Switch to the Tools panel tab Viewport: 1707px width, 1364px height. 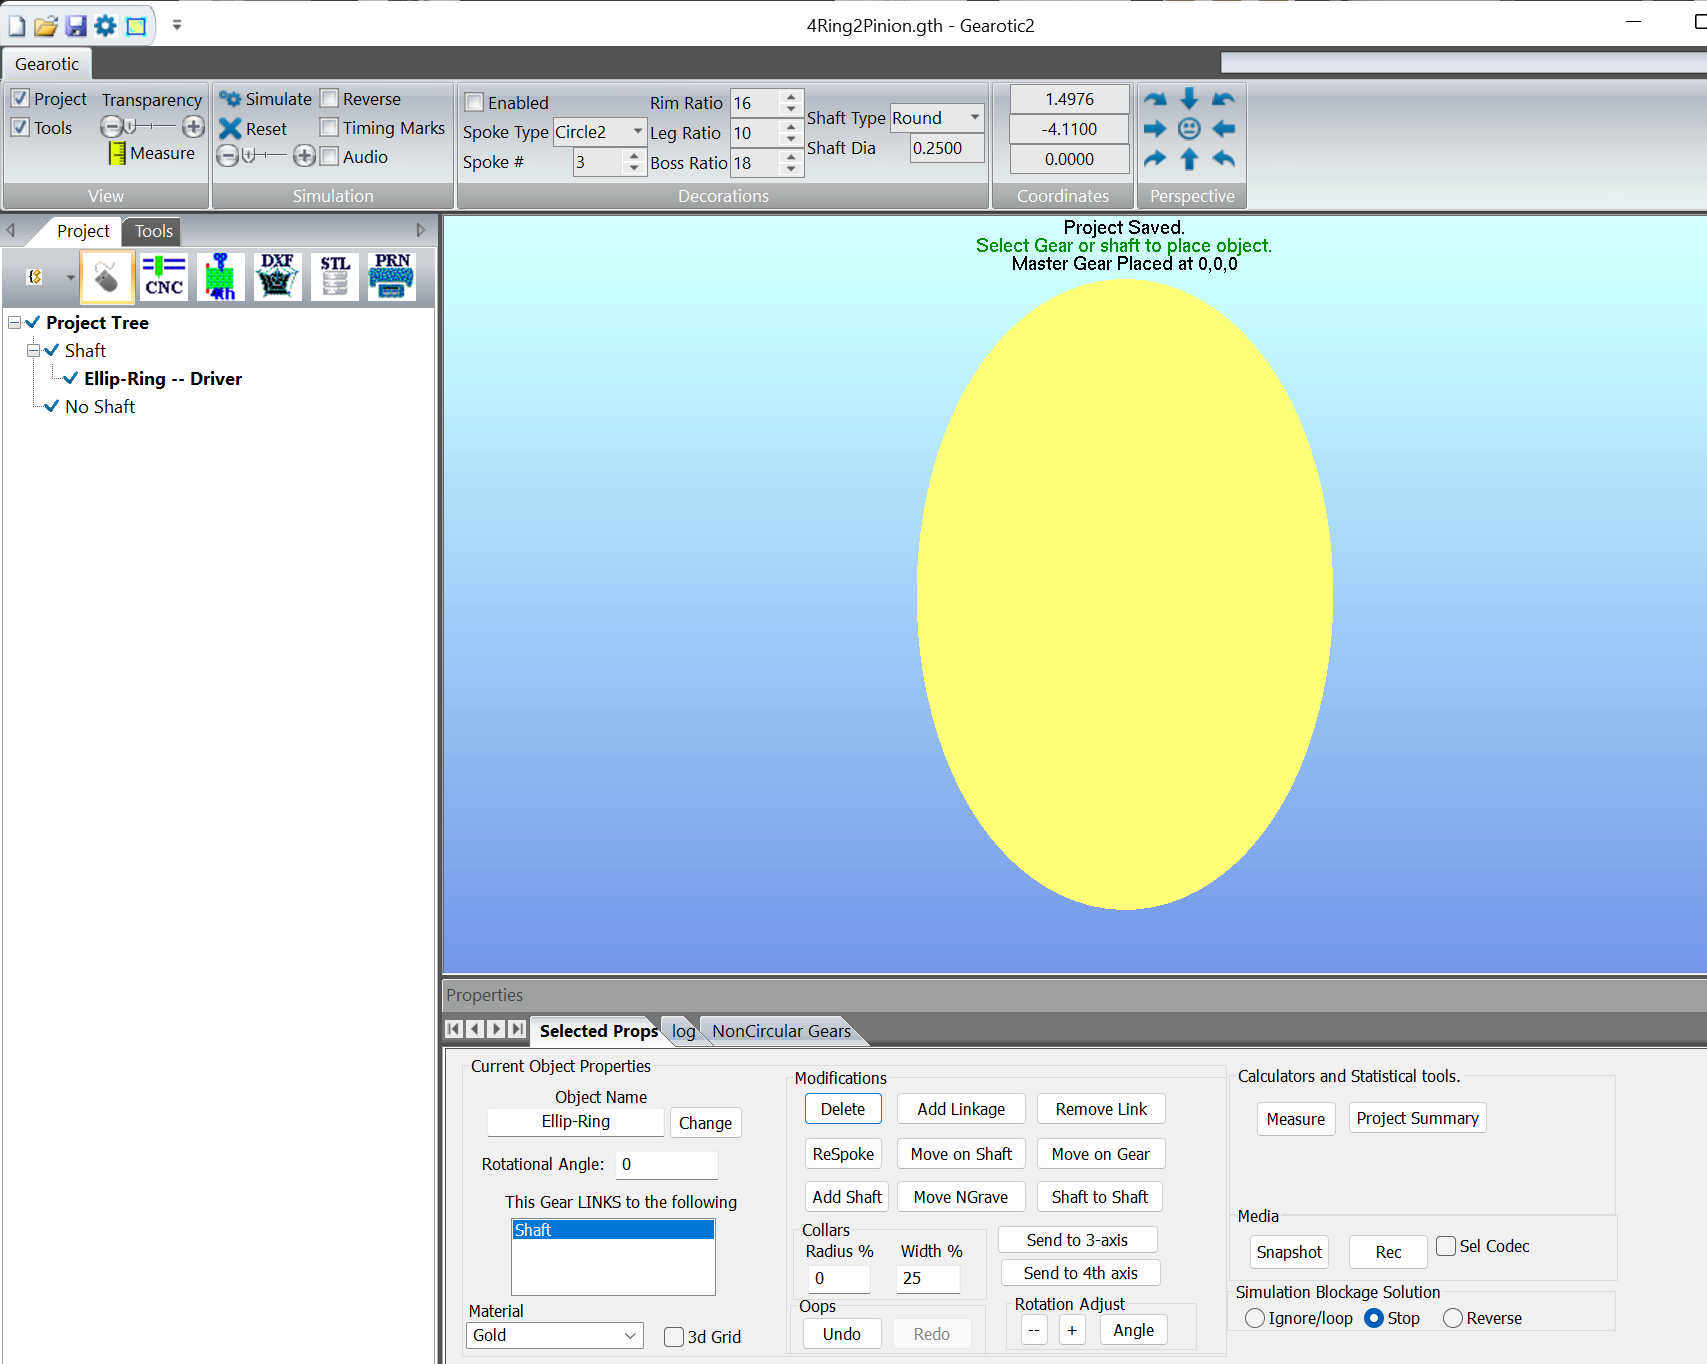[x=154, y=231]
